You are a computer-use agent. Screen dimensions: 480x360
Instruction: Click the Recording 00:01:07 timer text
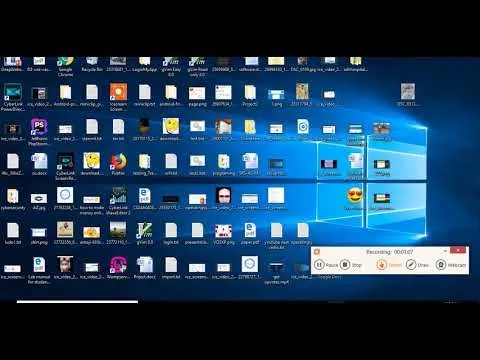[x=389, y=252]
